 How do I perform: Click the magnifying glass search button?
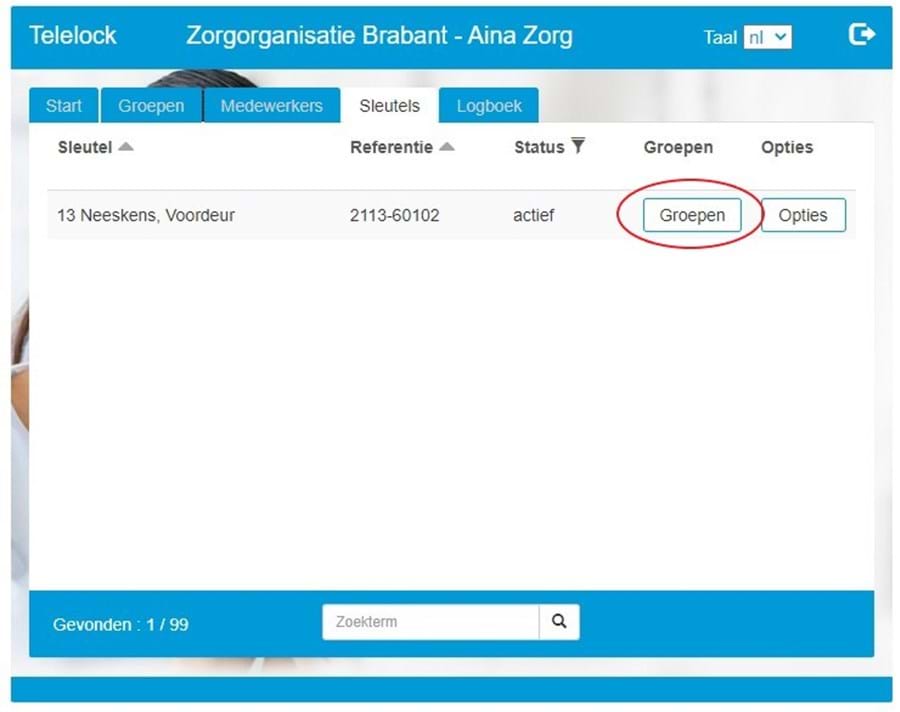click(x=559, y=622)
